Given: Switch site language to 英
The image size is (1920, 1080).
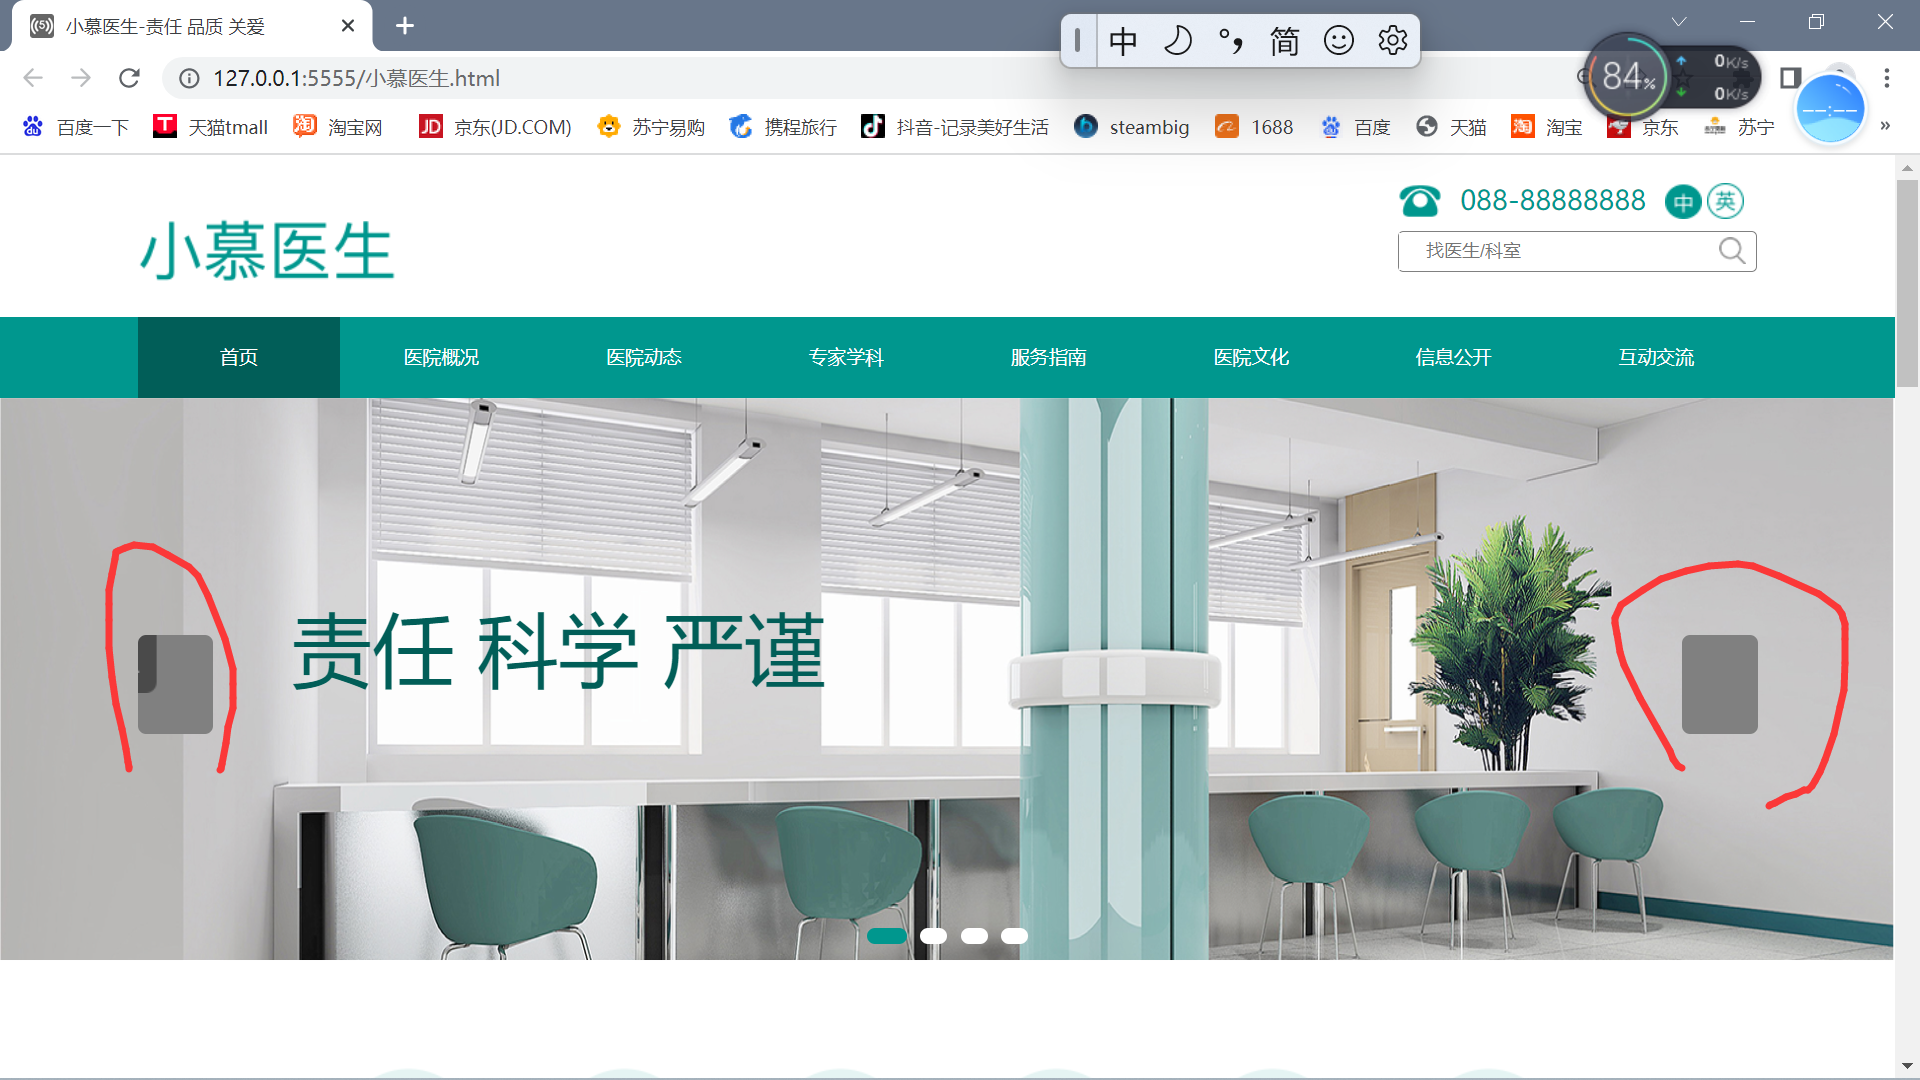Looking at the screenshot, I should coord(1725,201).
